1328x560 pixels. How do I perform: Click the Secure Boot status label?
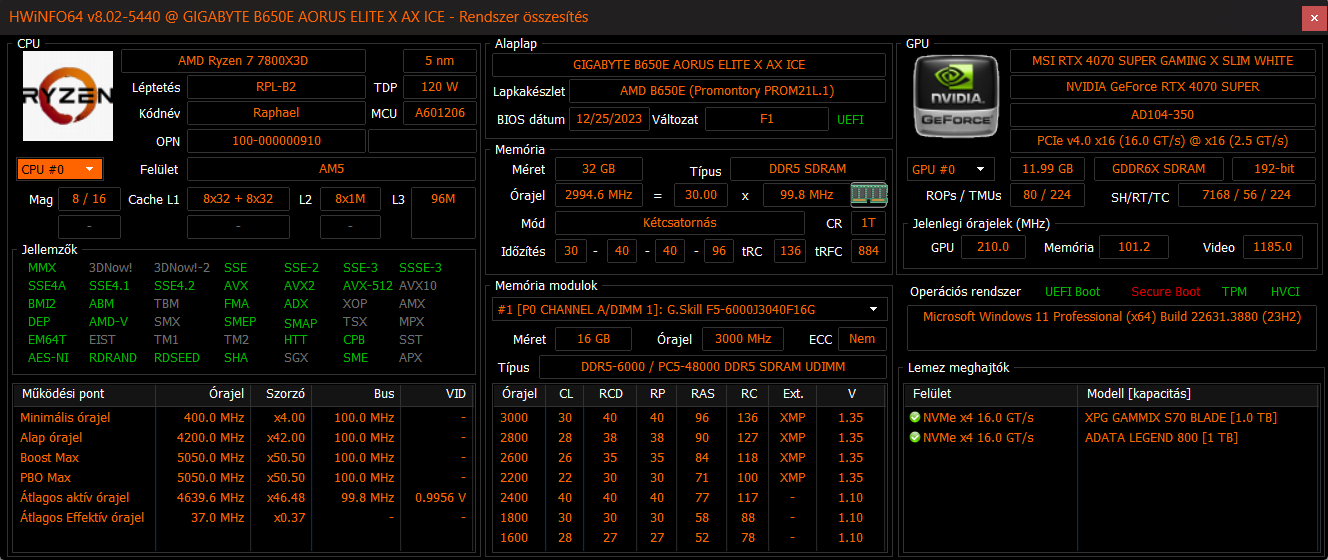1165,292
